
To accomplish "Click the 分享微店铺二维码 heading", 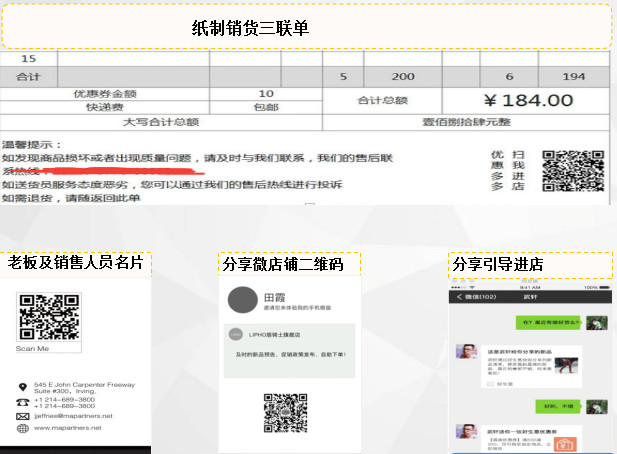I will click(x=283, y=264).
